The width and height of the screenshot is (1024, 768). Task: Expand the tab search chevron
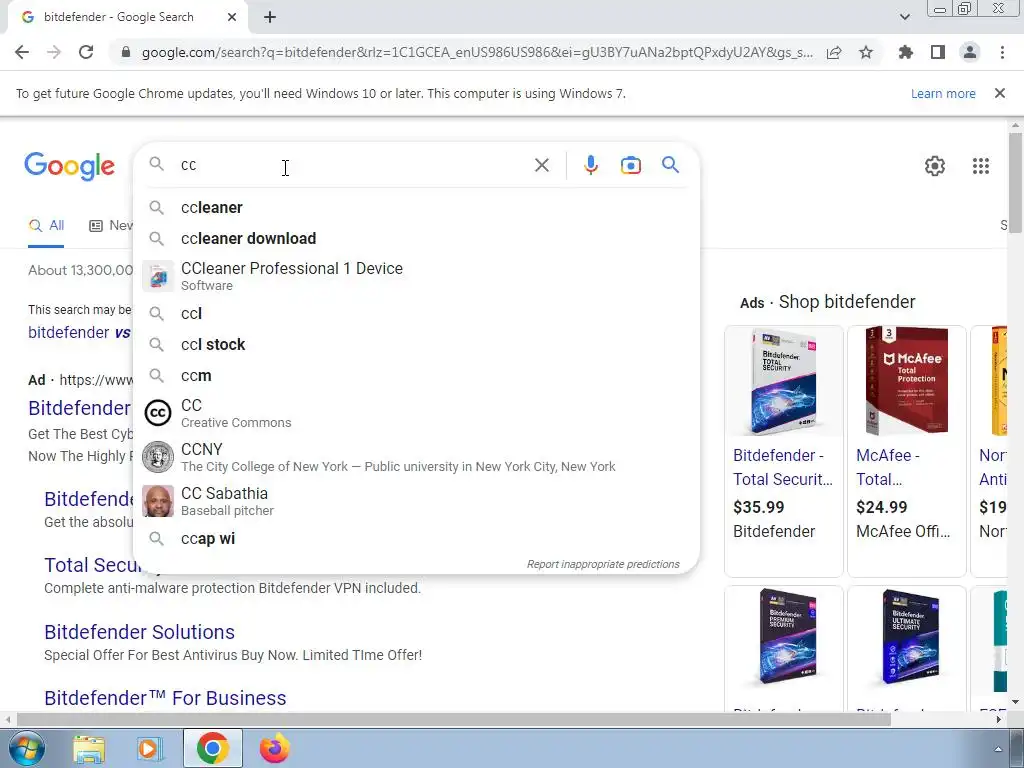click(904, 17)
